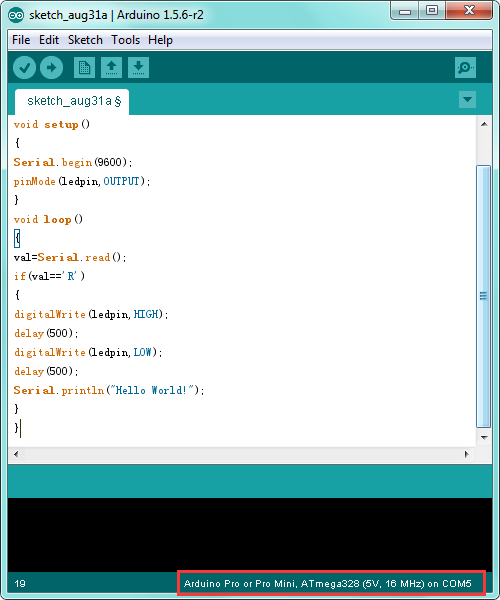Minimize the Arduino window
This screenshot has height=600, width=500.
point(405,11)
